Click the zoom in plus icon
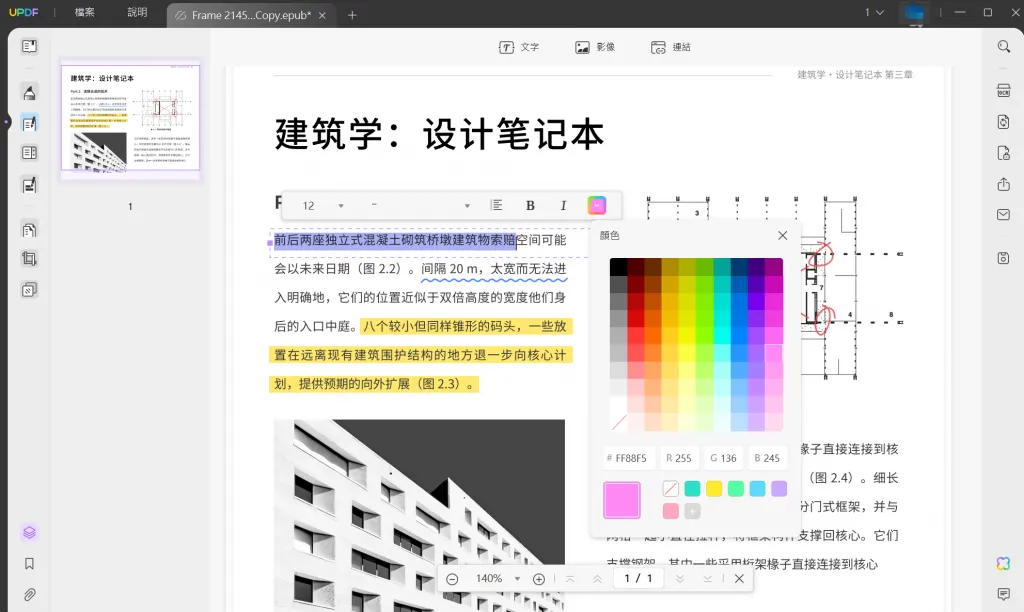 click(x=539, y=579)
